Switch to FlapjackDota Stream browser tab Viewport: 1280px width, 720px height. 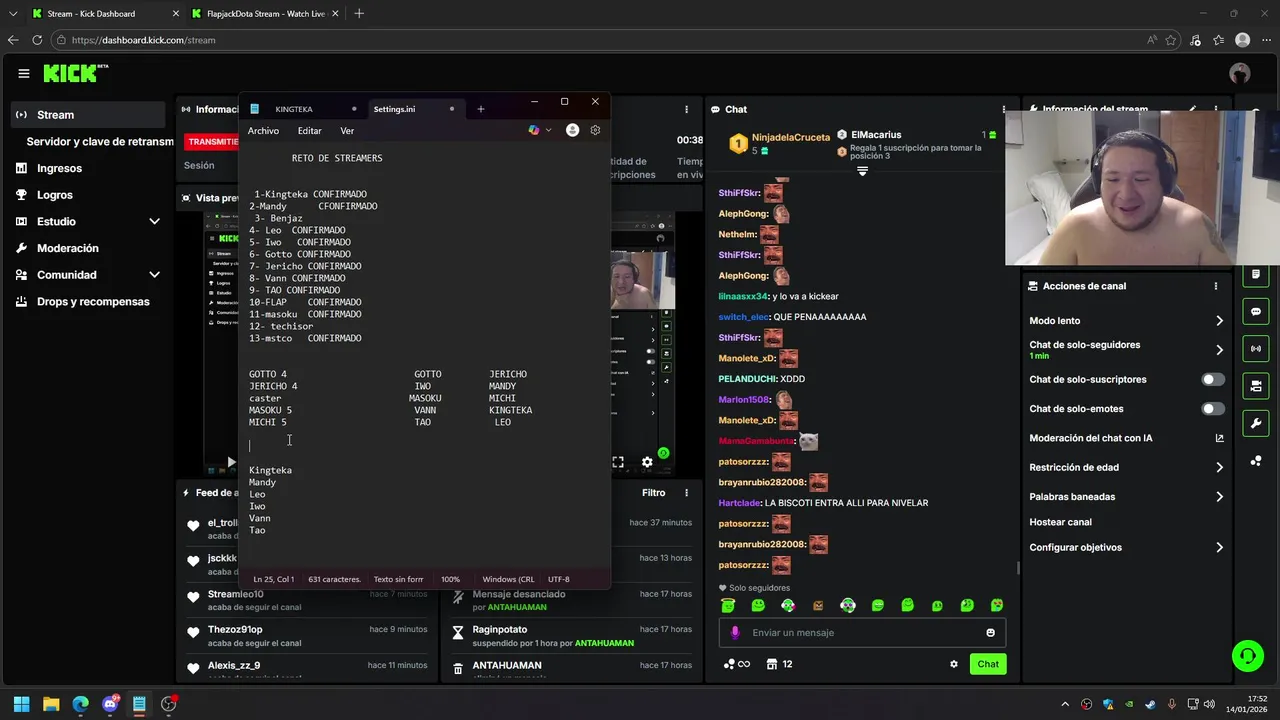265,14
